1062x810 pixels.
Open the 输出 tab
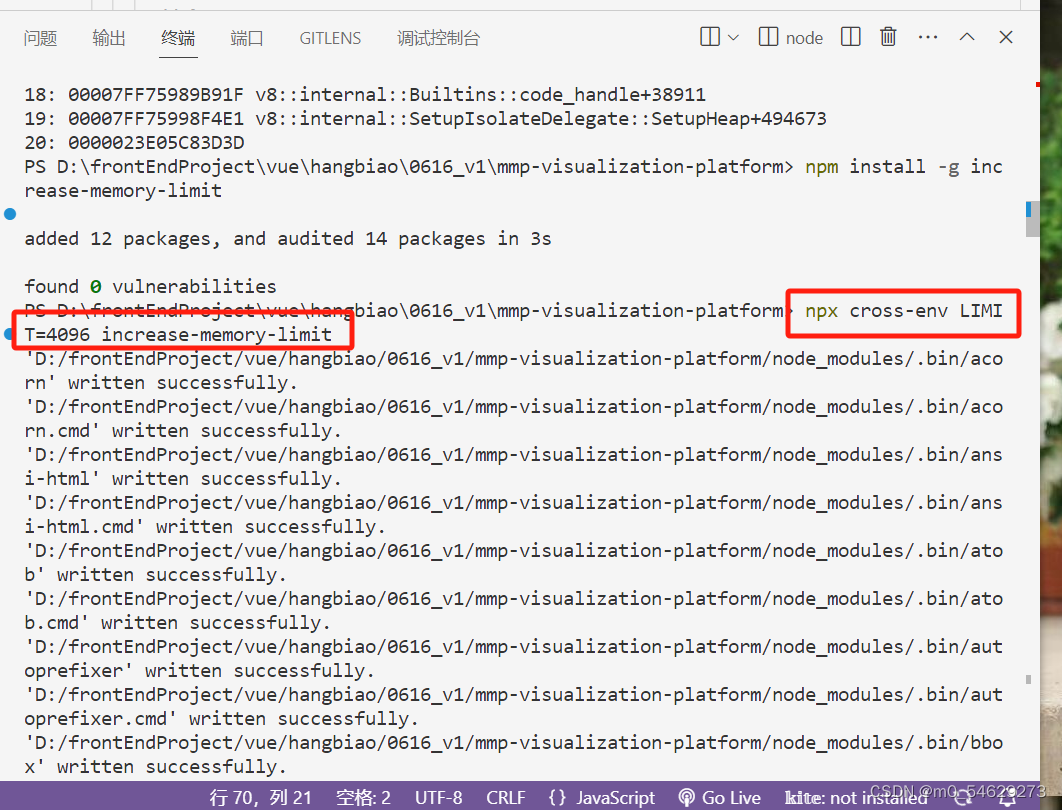pyautogui.click(x=108, y=37)
